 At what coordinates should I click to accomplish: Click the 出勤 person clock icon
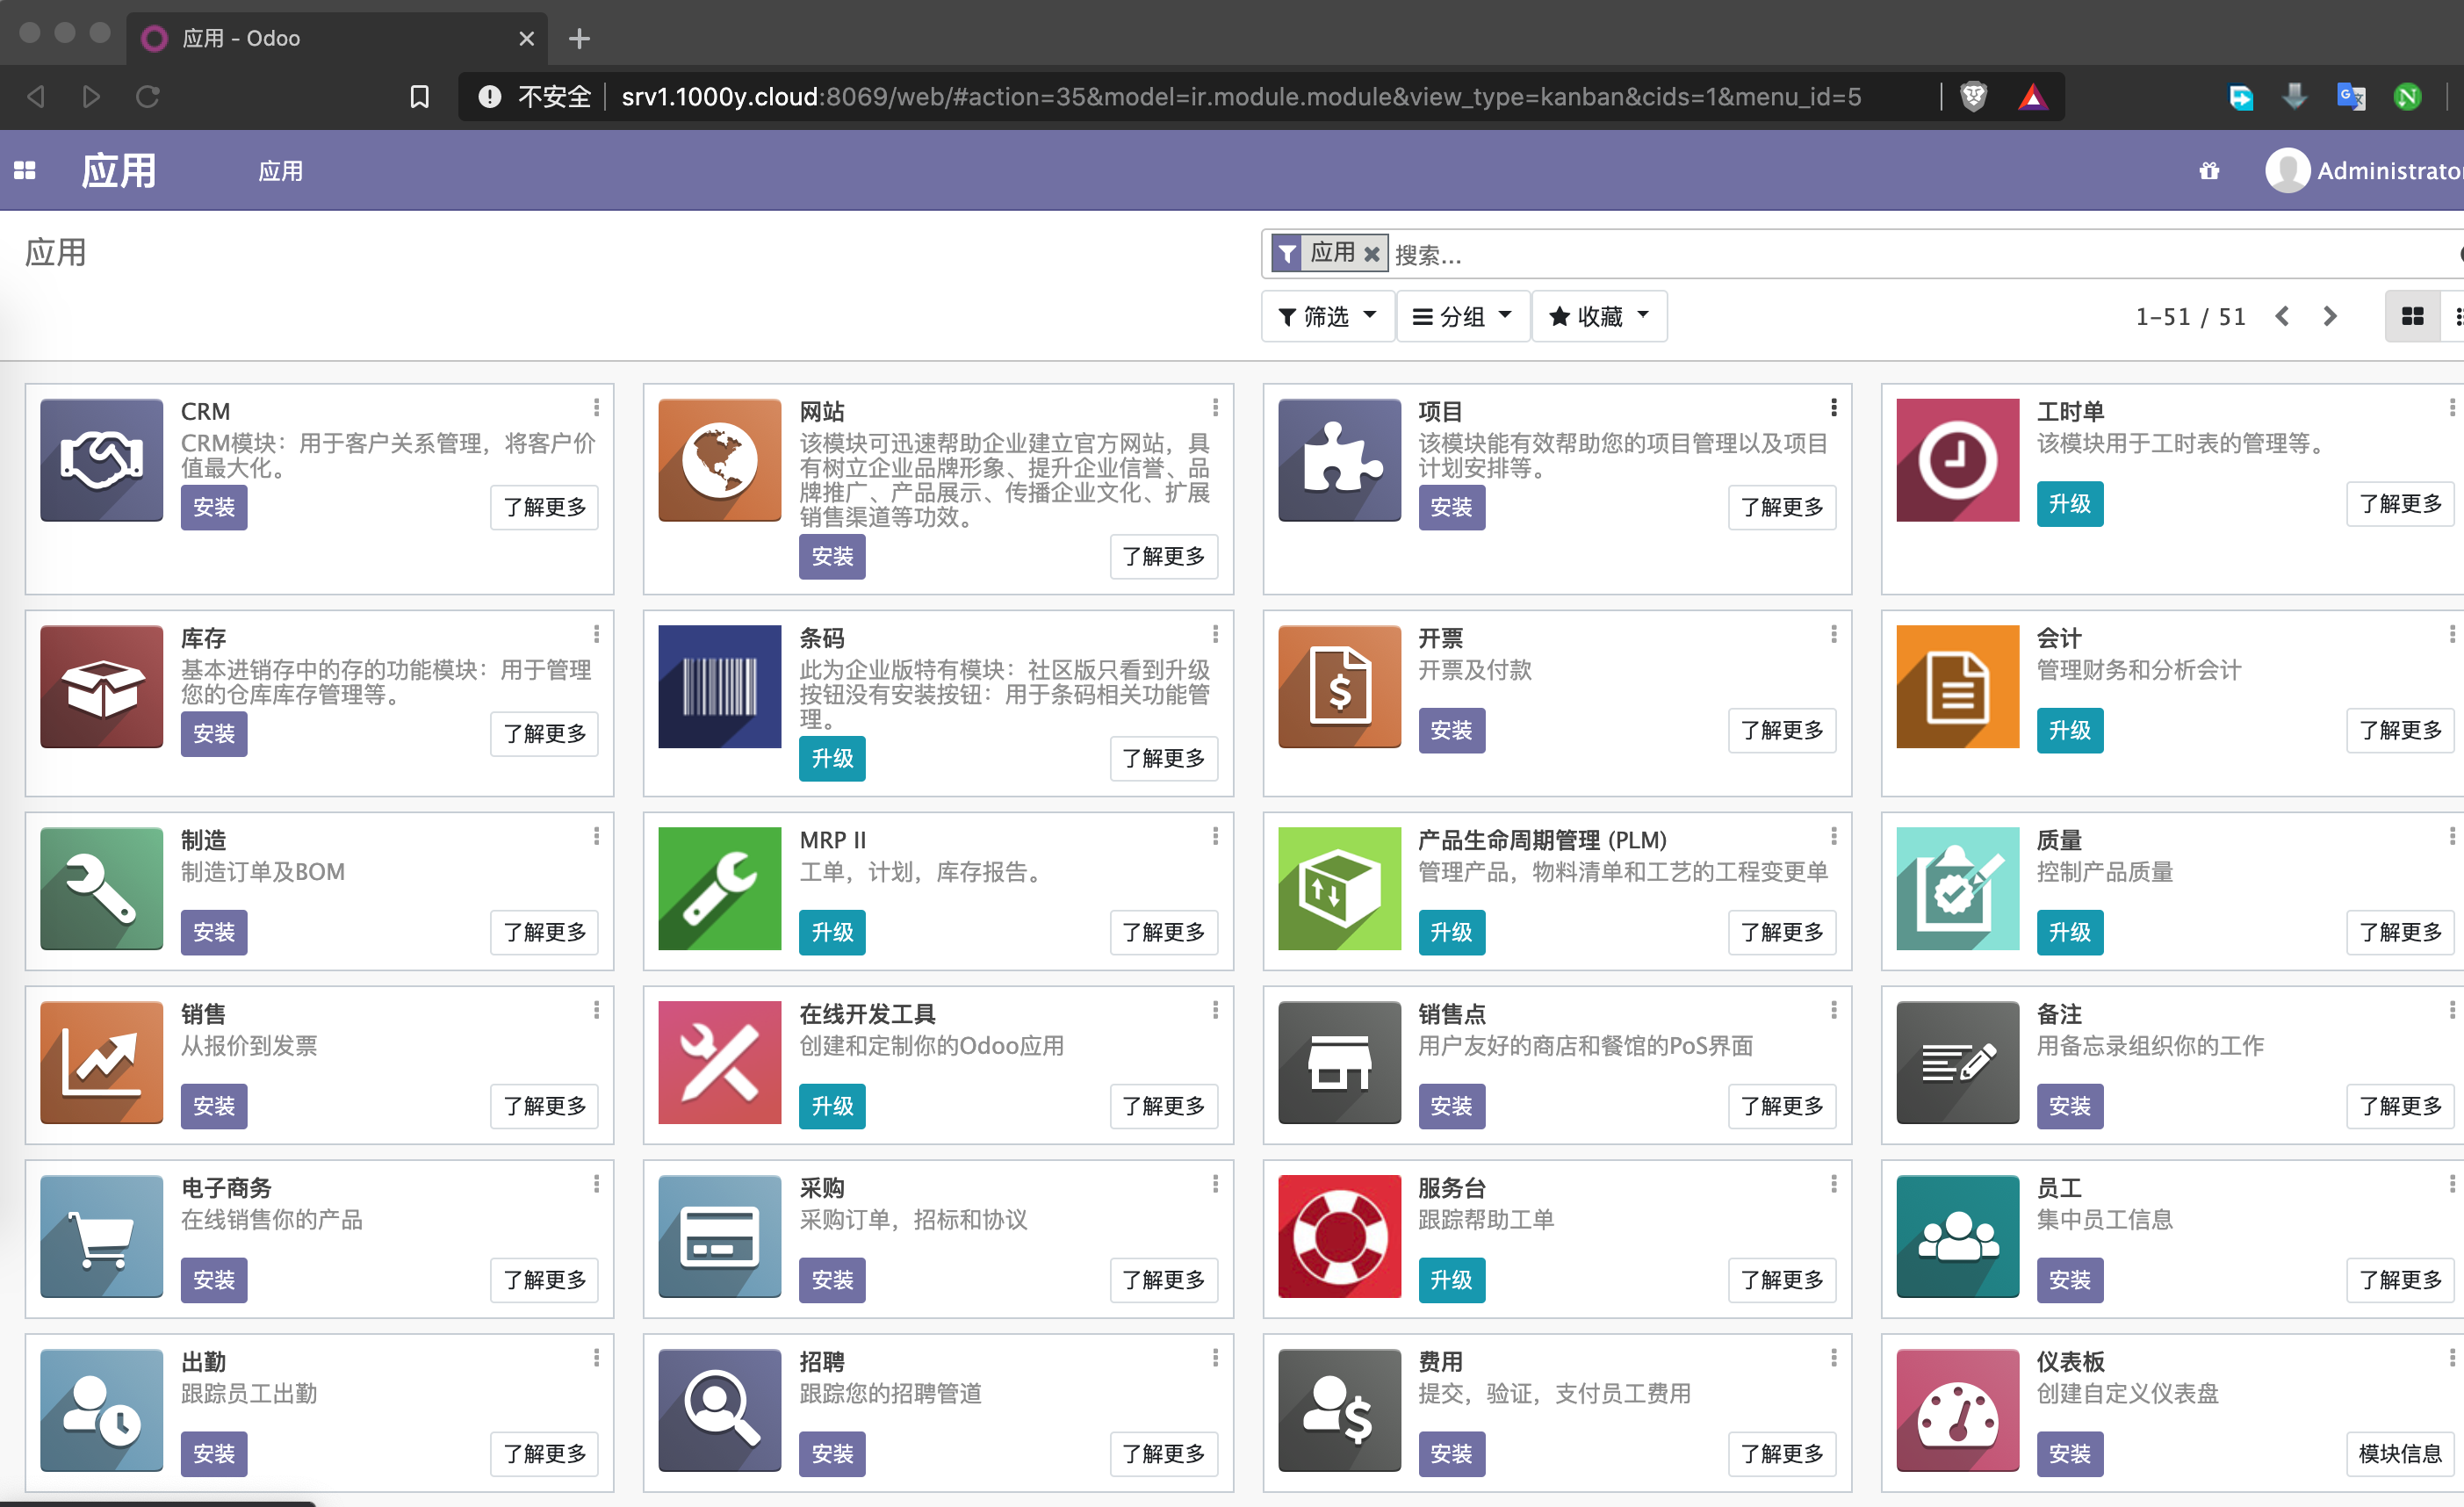pos(102,1410)
